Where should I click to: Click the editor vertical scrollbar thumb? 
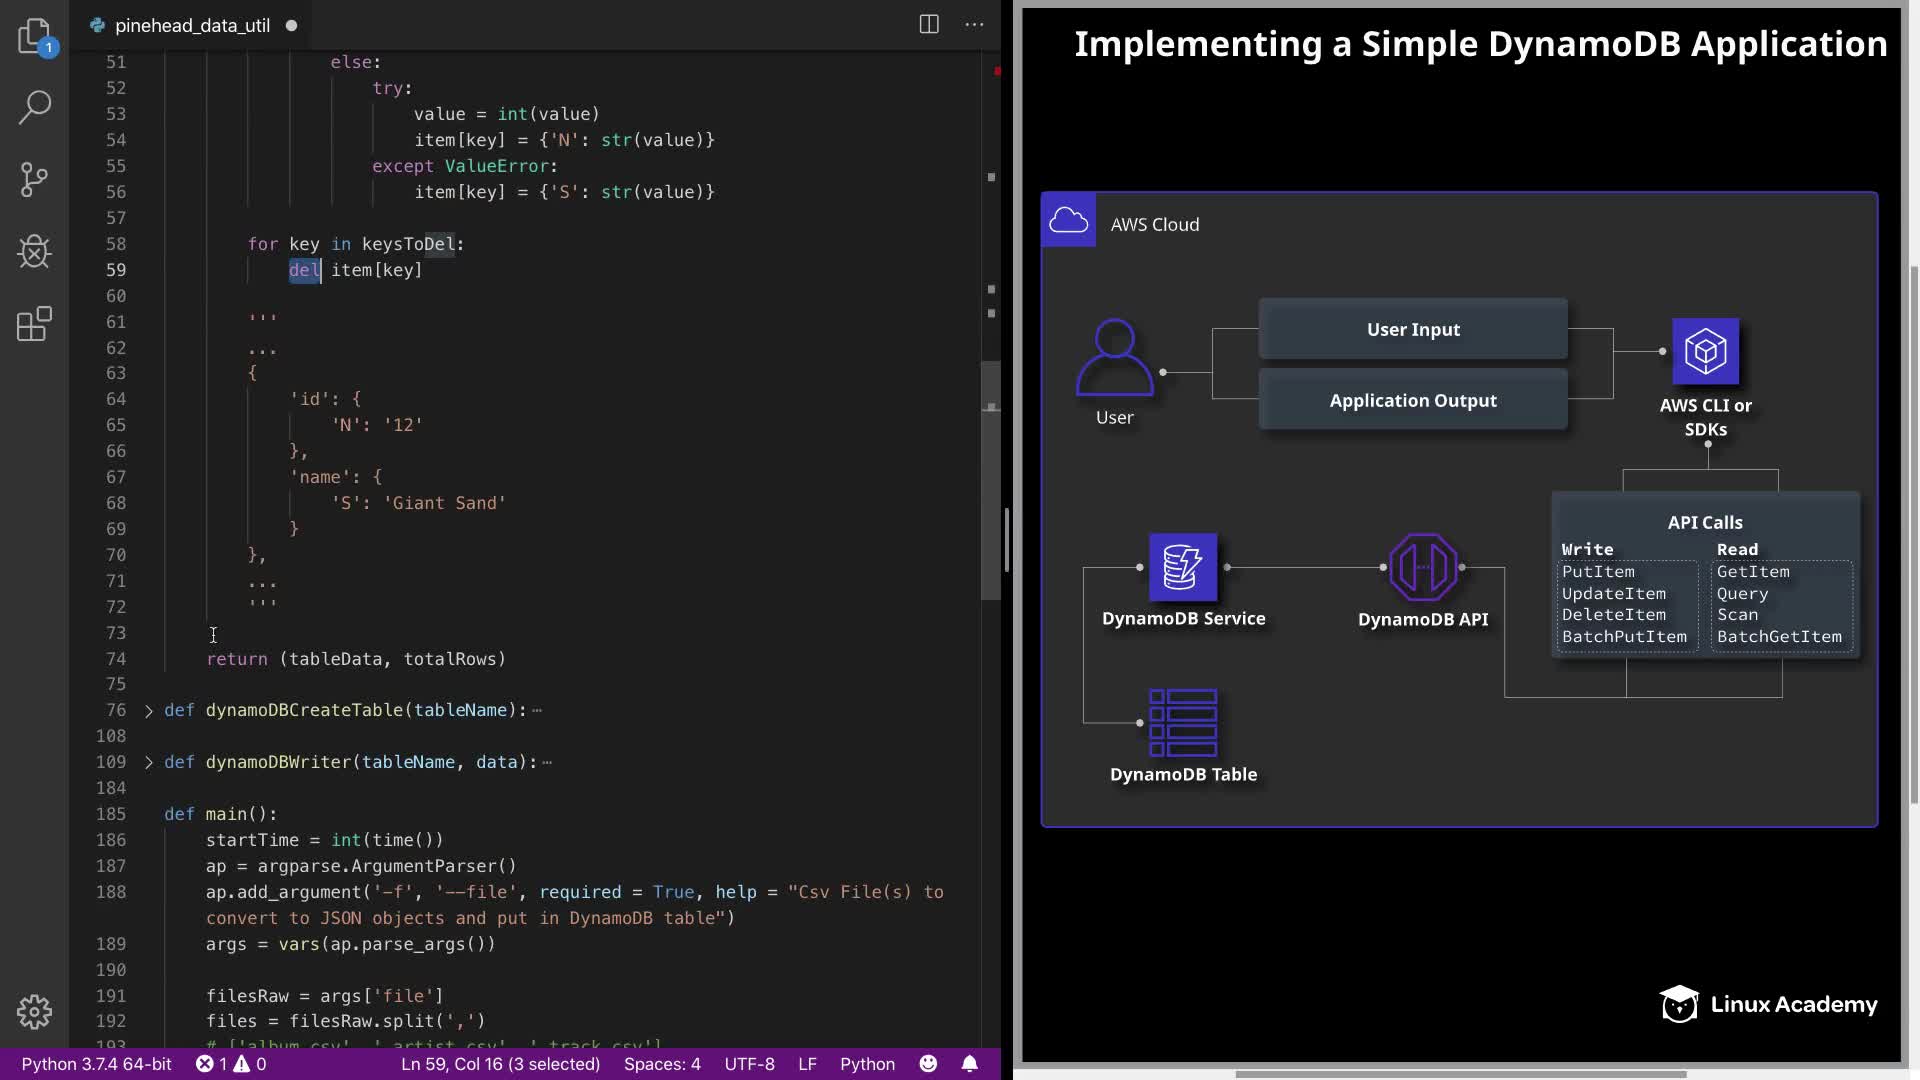pos(990,480)
